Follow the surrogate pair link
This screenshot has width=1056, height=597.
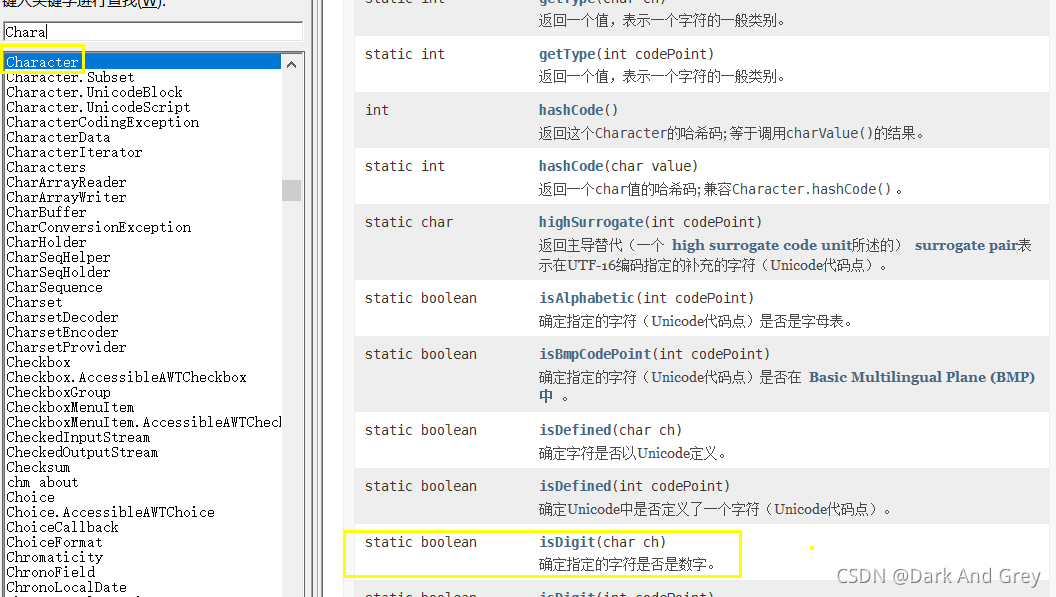(966, 245)
